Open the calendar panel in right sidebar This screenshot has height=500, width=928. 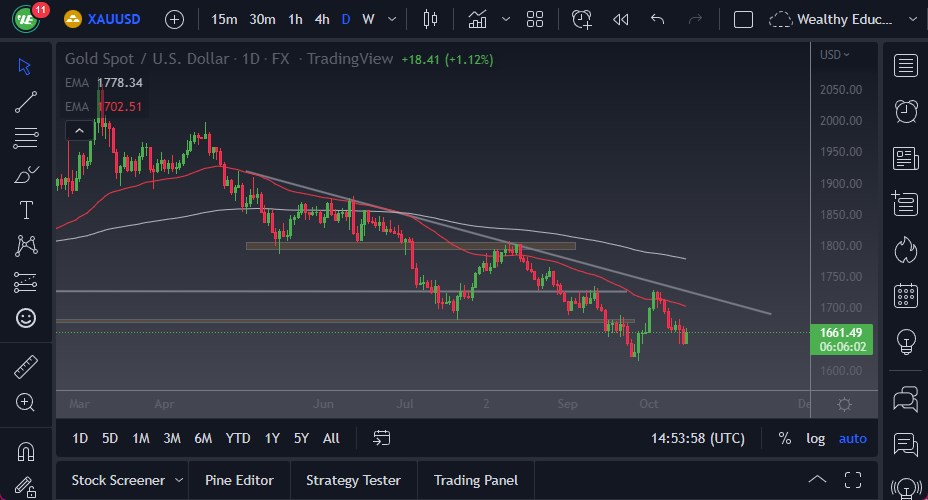coord(906,295)
